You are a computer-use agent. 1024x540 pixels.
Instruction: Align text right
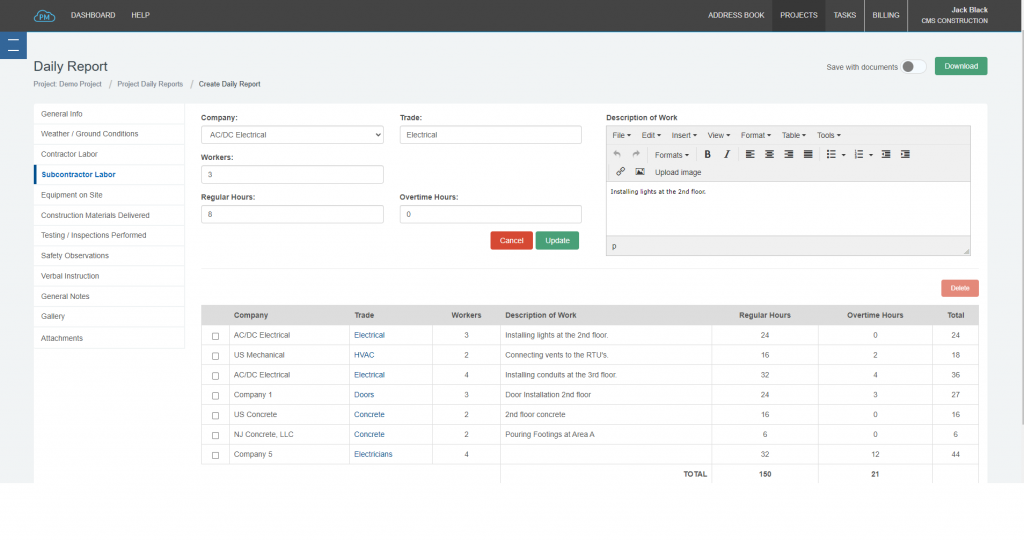[x=788, y=154]
